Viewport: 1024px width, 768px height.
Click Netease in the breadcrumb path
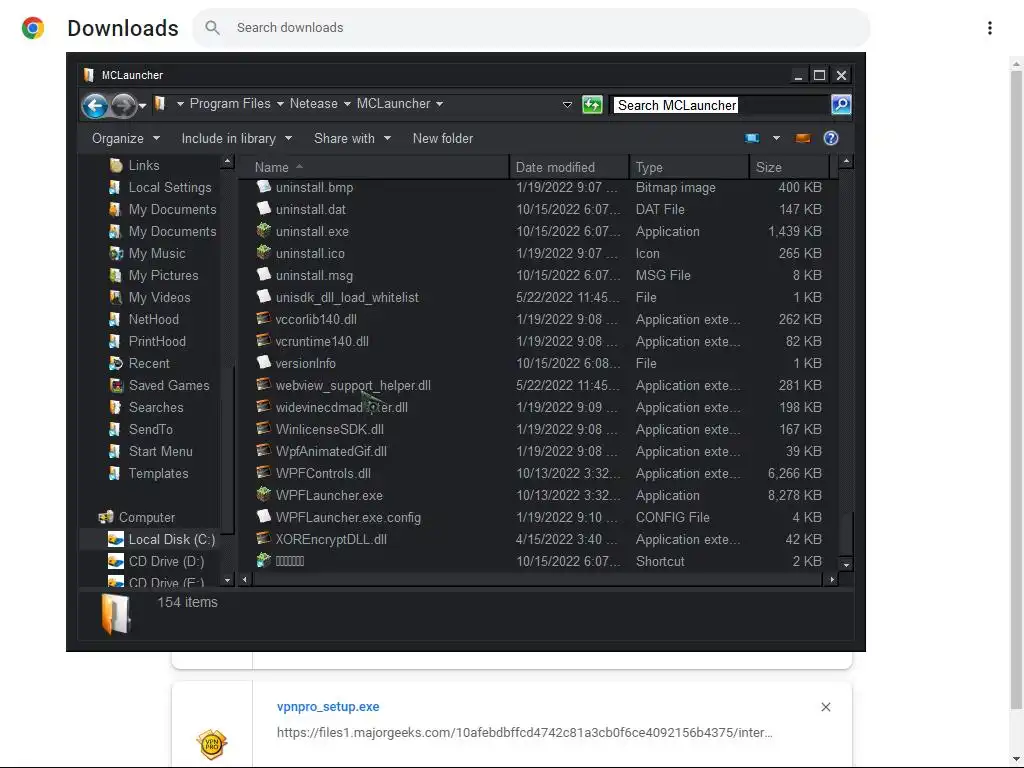[x=313, y=104]
